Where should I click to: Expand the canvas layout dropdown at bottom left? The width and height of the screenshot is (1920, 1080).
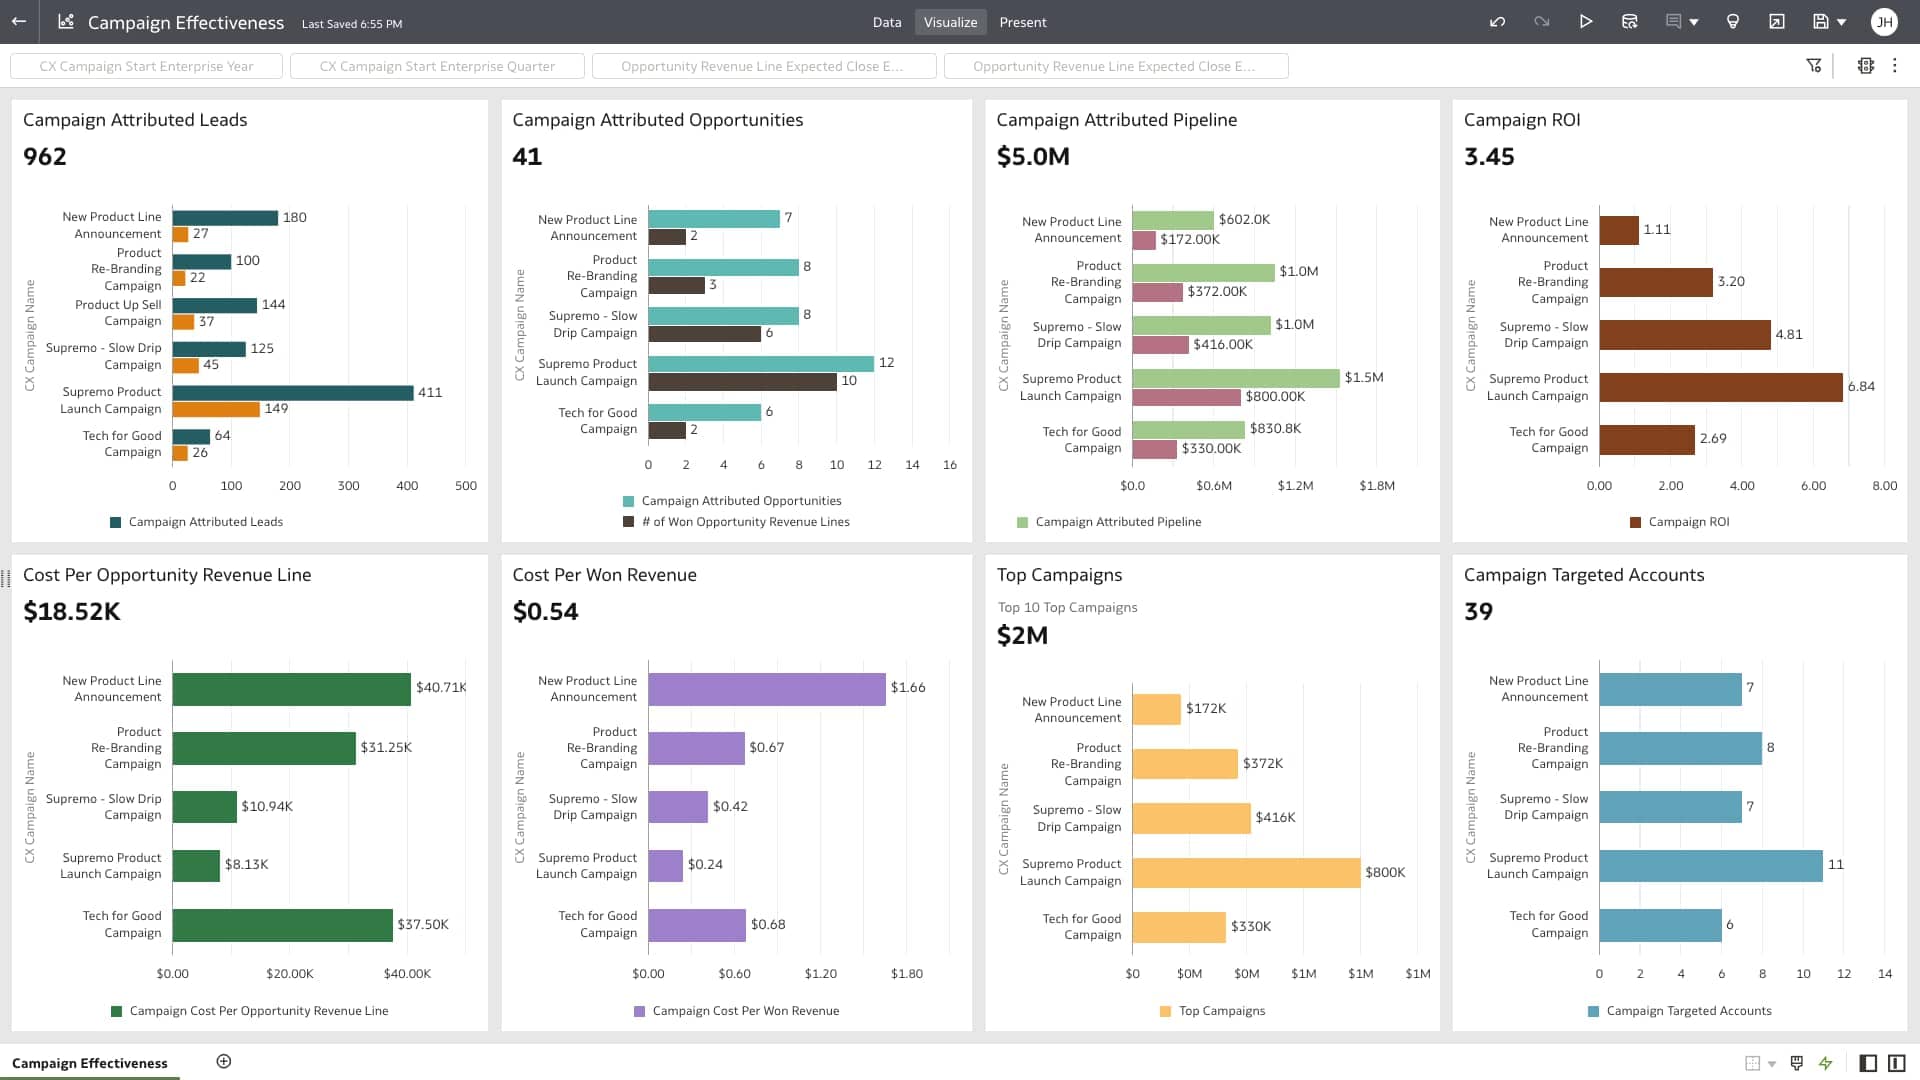point(1772,1063)
